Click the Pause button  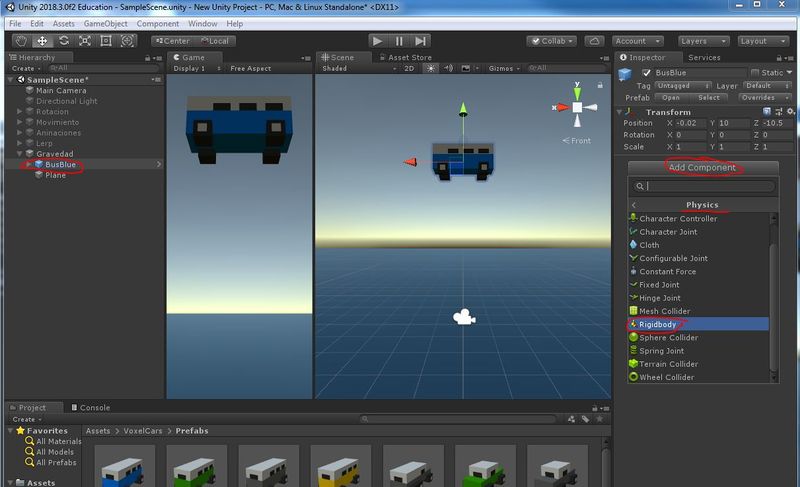[x=399, y=41]
